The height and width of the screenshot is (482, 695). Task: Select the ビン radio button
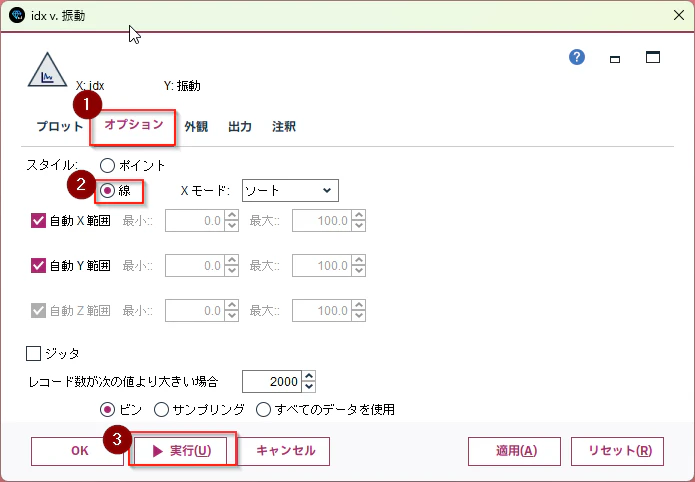[107, 410]
